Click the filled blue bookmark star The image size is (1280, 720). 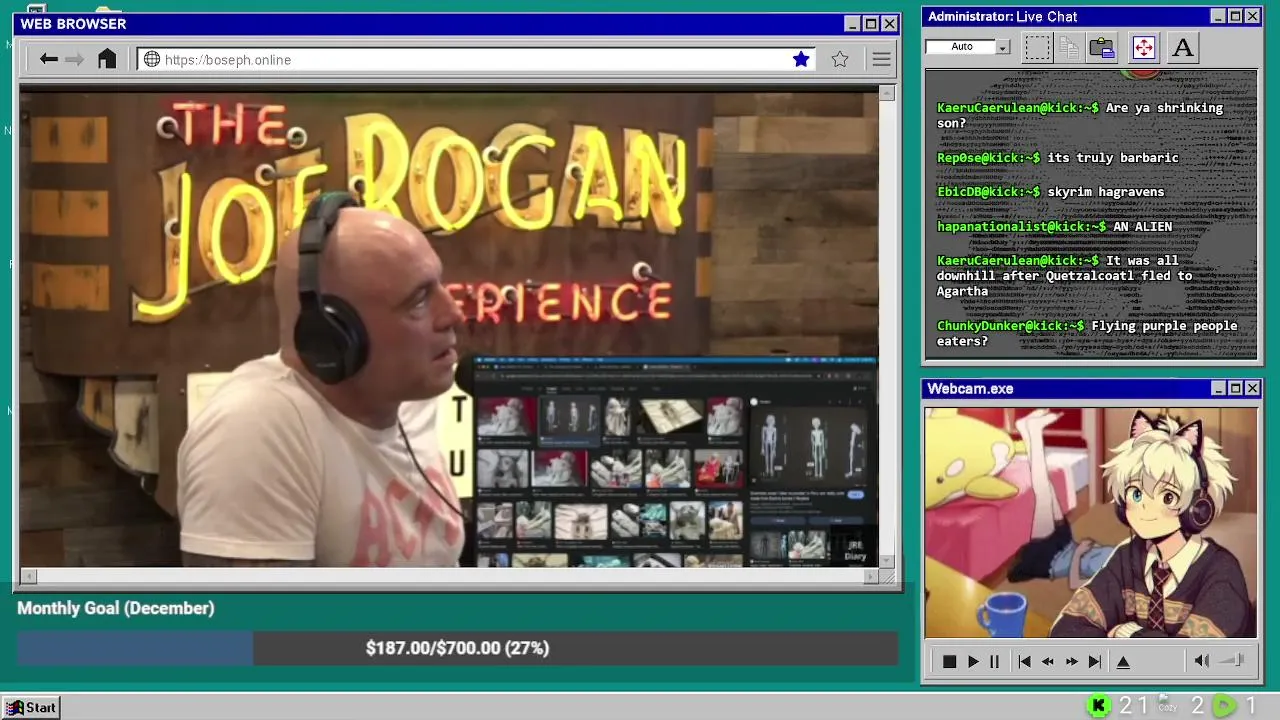point(801,59)
